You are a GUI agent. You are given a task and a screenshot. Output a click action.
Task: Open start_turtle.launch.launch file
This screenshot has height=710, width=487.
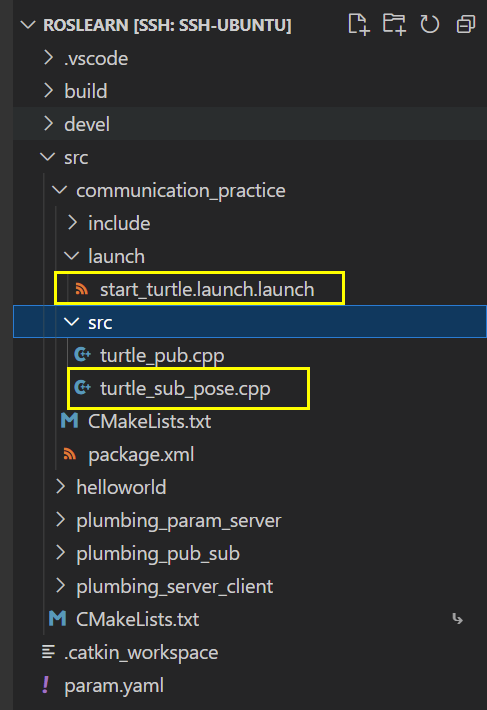click(207, 289)
